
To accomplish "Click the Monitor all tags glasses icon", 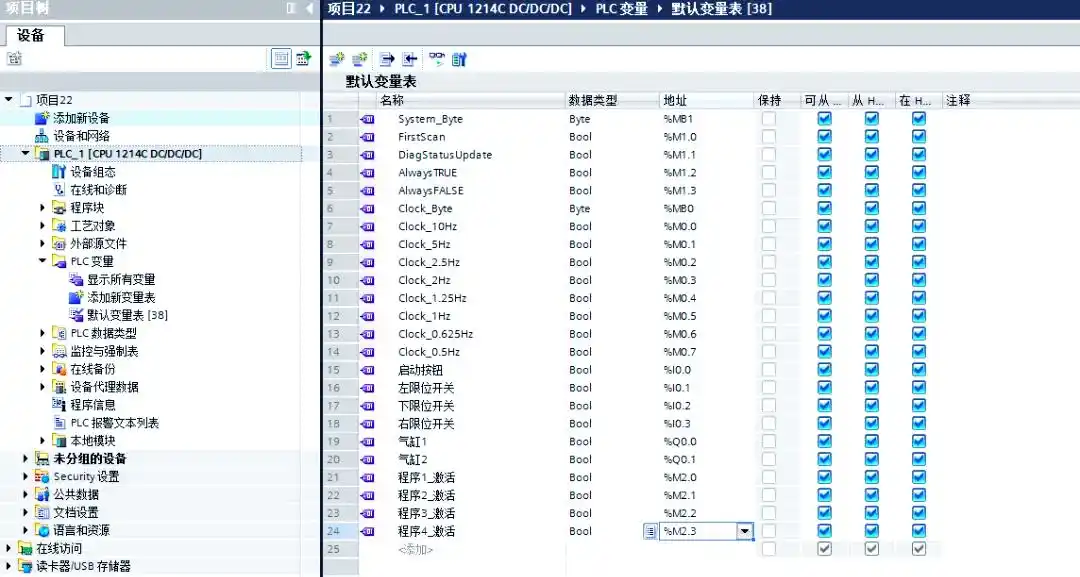I will tap(437, 58).
